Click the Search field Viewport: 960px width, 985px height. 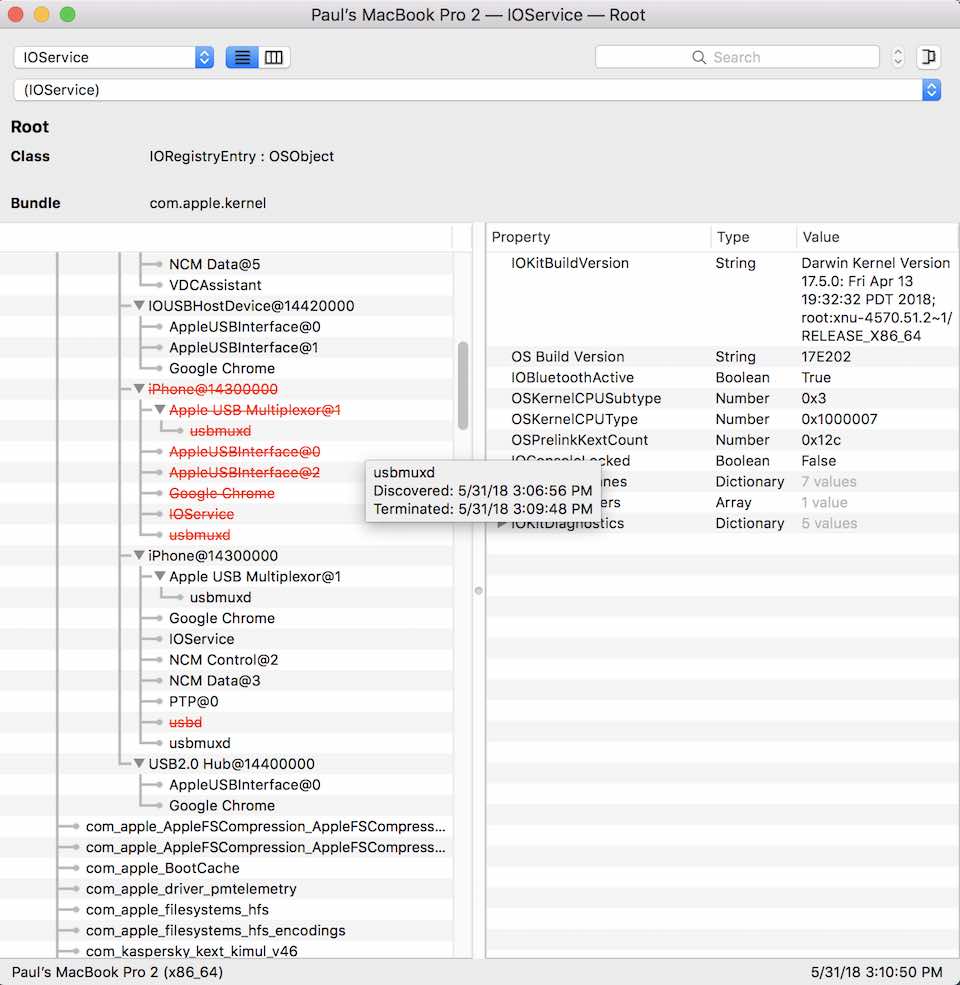pyautogui.click(x=737, y=57)
